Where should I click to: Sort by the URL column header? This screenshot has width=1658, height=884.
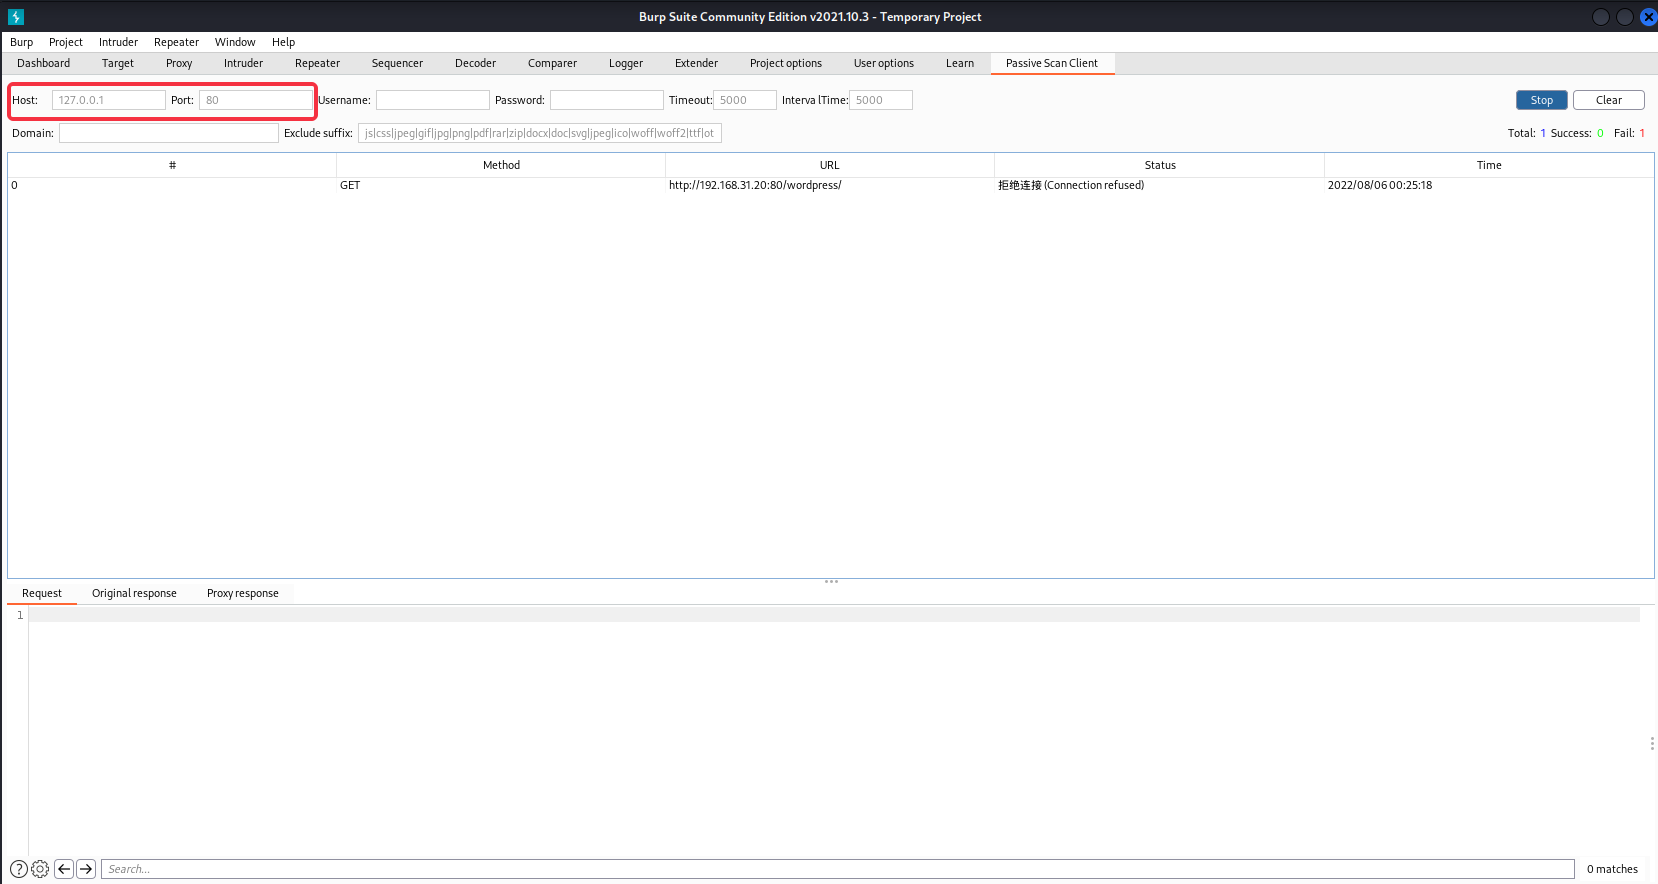[830, 165]
